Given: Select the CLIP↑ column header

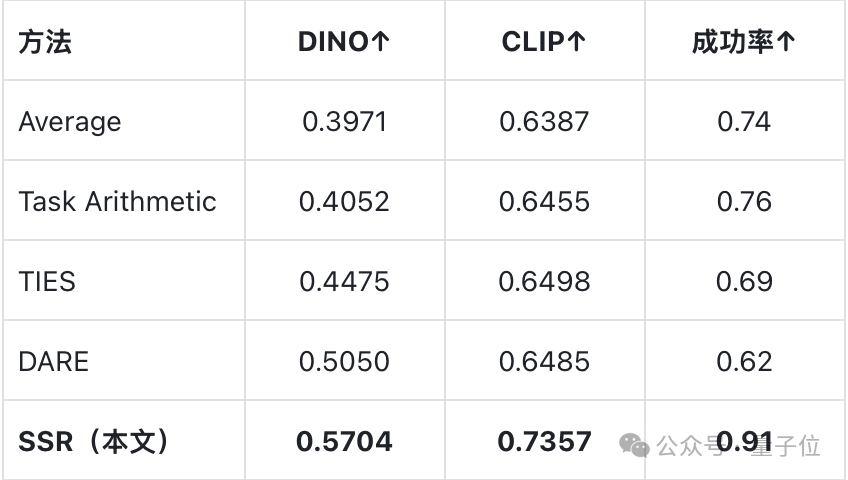Looking at the screenshot, I should tap(544, 42).
